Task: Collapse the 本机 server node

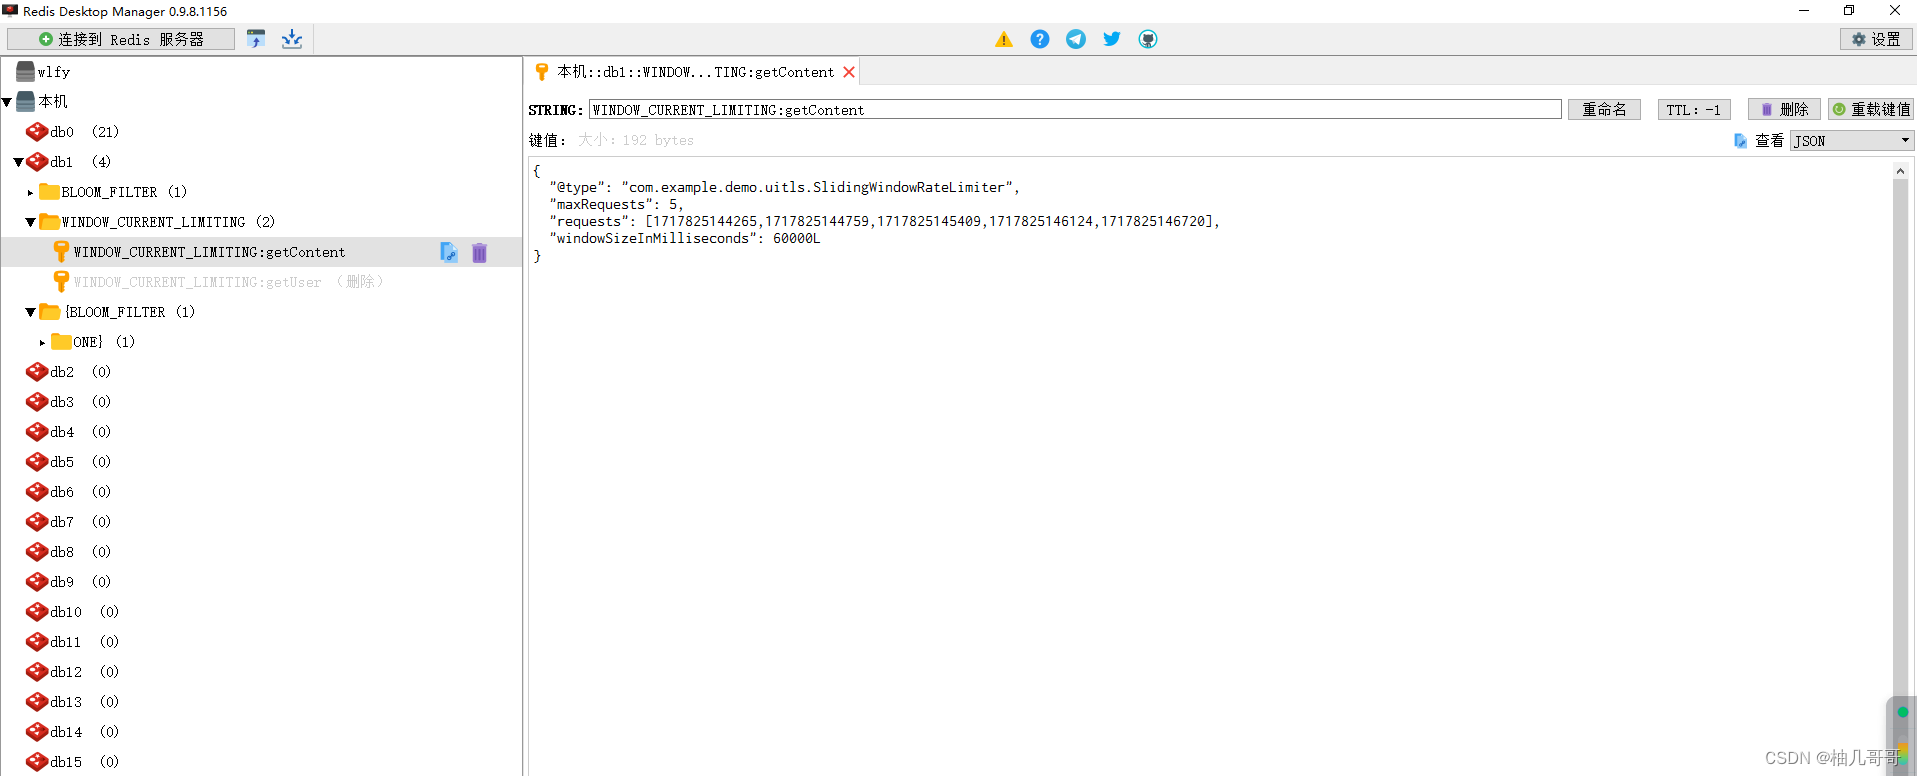Action: [7, 102]
